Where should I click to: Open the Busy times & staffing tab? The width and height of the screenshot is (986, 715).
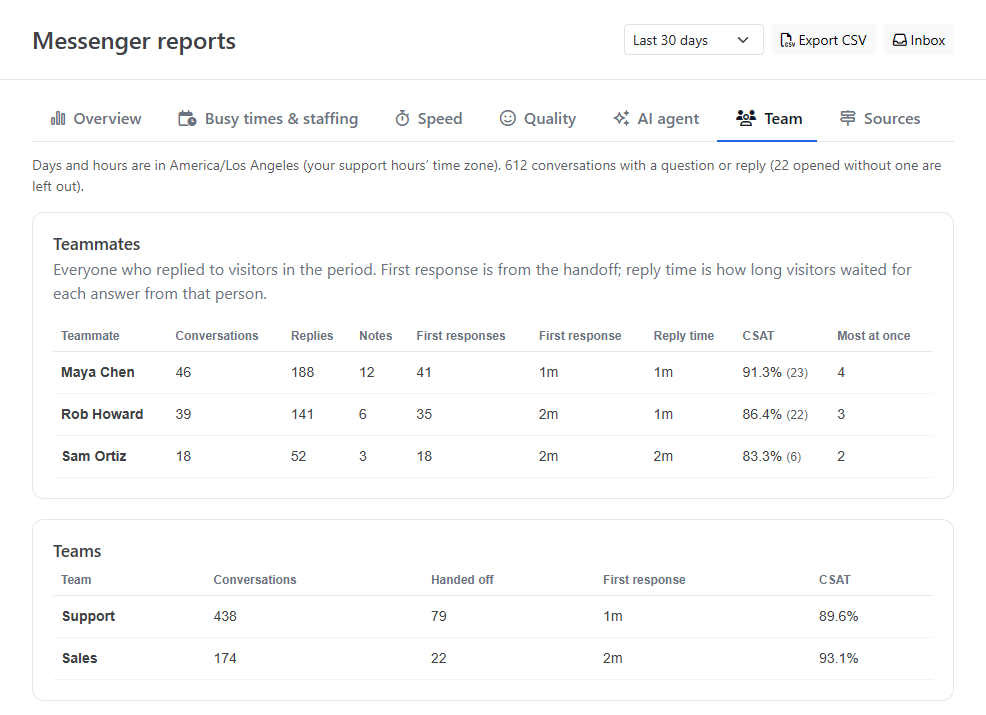(x=268, y=118)
